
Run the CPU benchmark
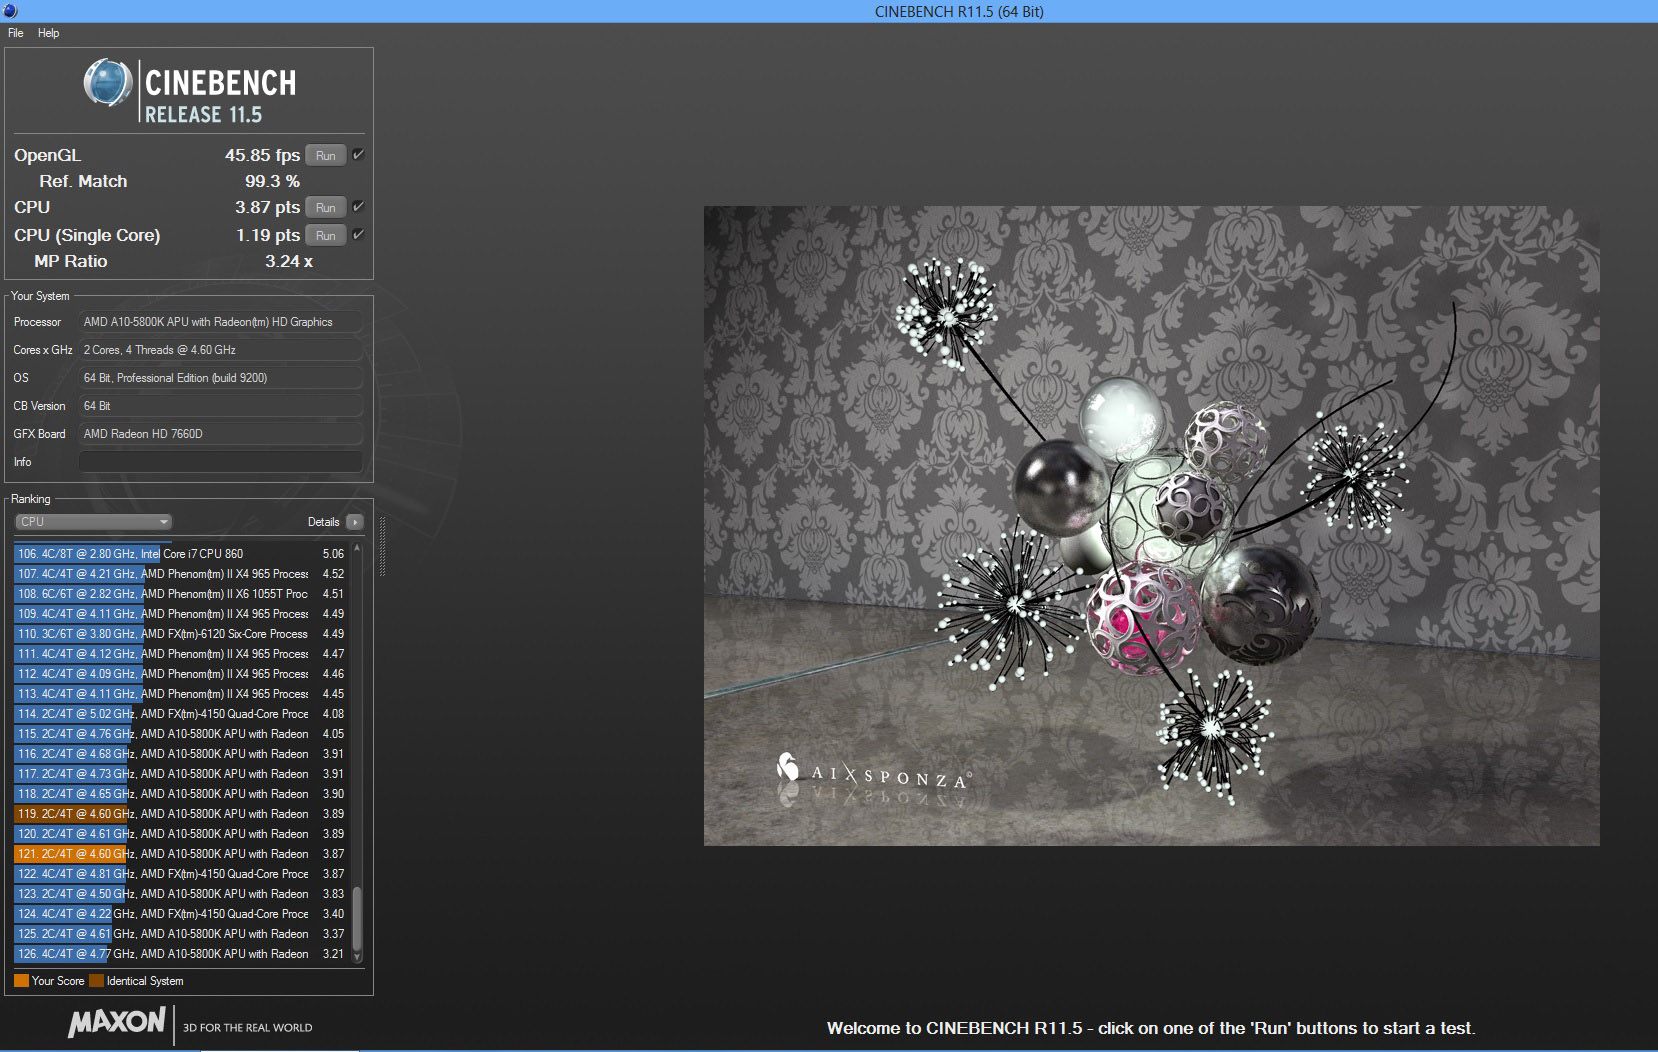tap(326, 208)
